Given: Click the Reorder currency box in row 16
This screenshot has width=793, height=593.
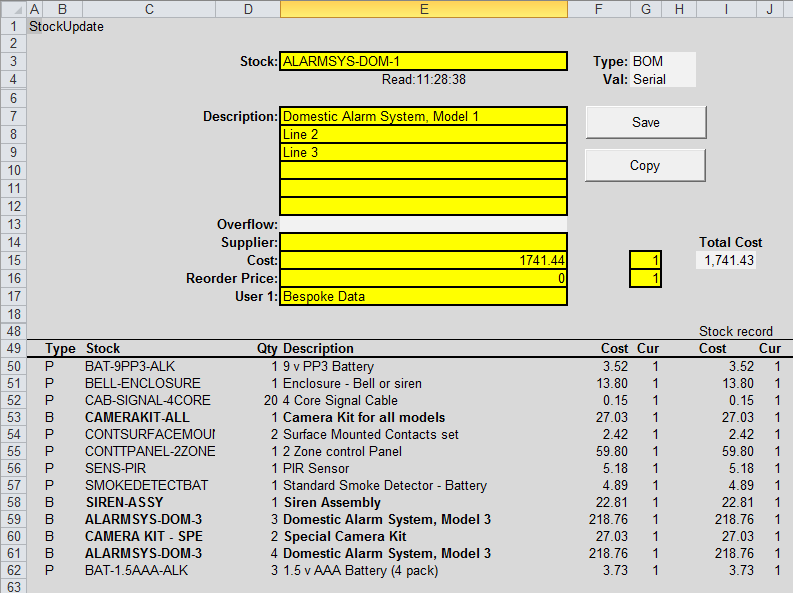Looking at the screenshot, I should coord(645,278).
